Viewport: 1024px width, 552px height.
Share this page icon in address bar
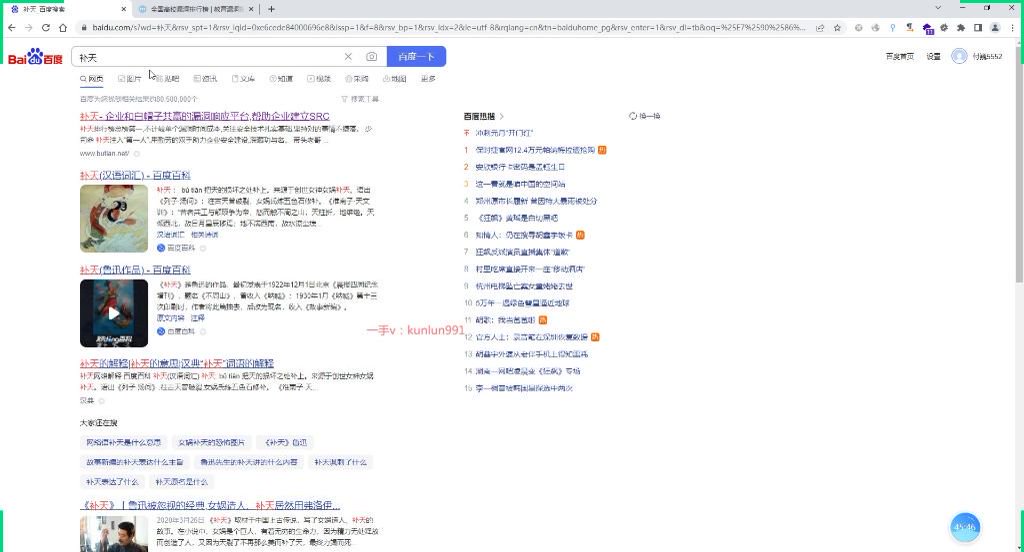(820, 27)
